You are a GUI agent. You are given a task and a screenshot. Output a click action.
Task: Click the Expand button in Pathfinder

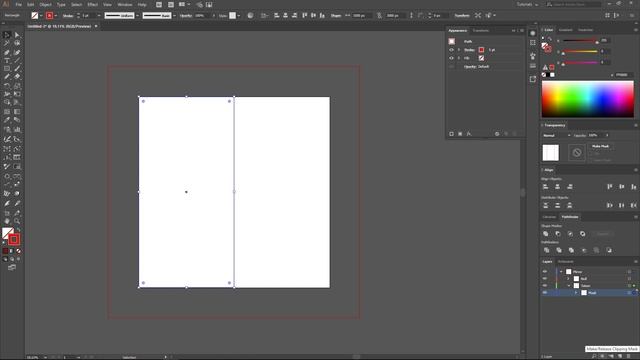coord(603,234)
